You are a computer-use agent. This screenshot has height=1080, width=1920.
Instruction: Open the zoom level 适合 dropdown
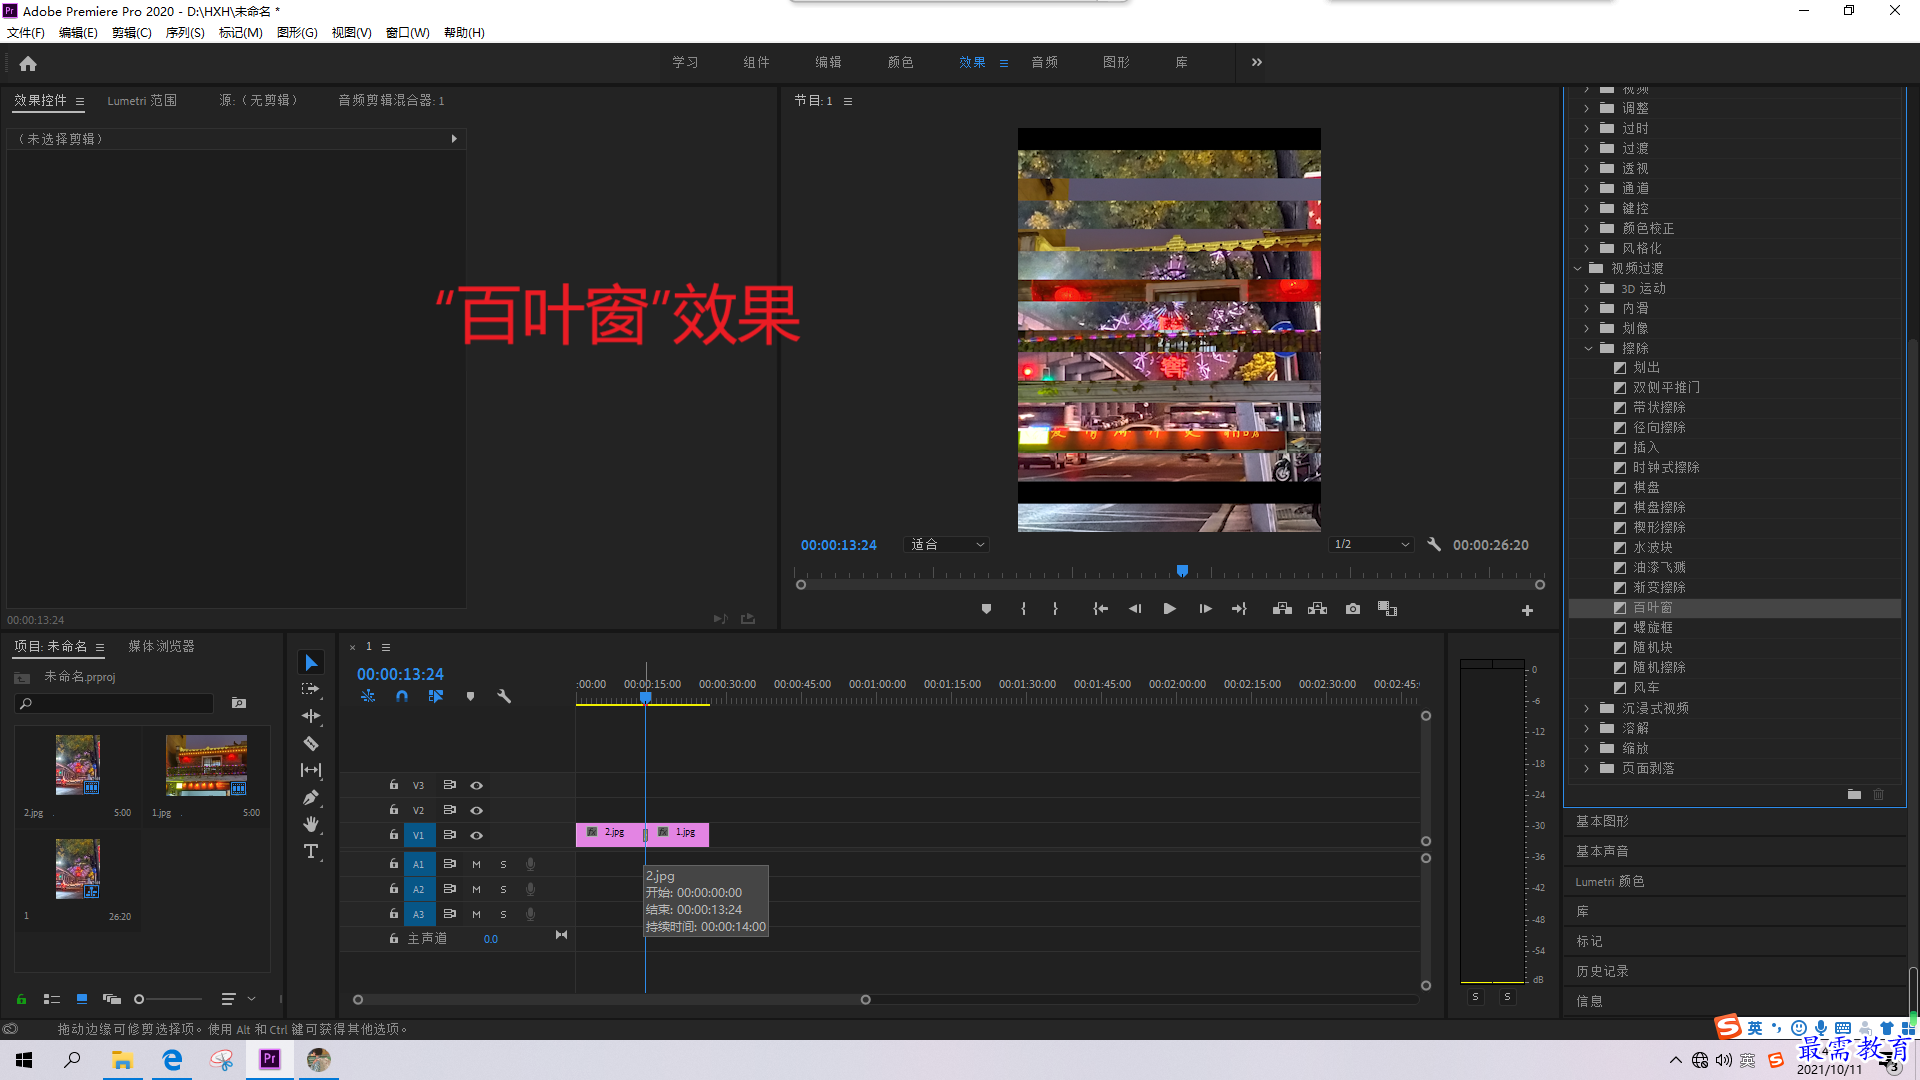(x=946, y=545)
